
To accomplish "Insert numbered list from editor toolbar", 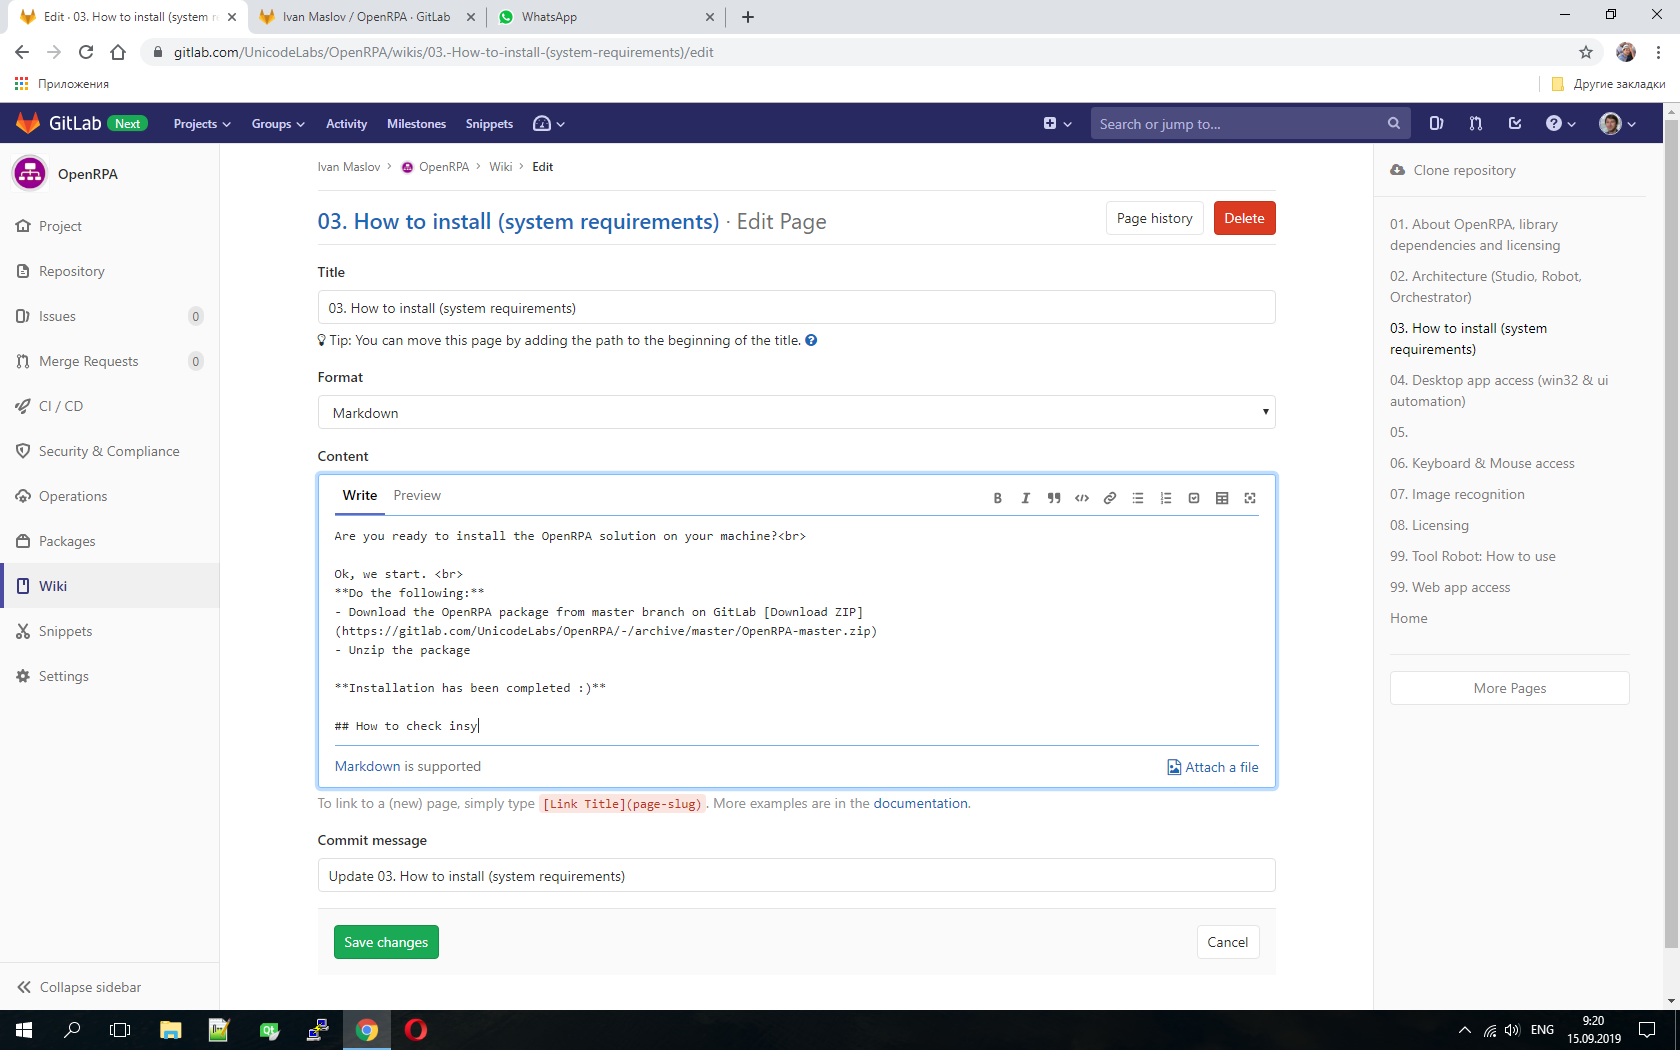I will coord(1165,498).
